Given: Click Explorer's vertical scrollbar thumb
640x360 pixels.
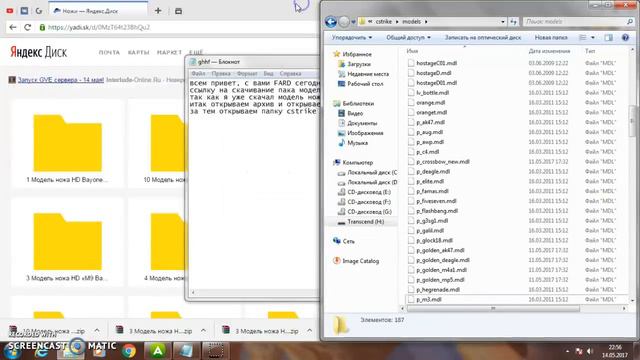Looking at the screenshot, I should point(633,121).
